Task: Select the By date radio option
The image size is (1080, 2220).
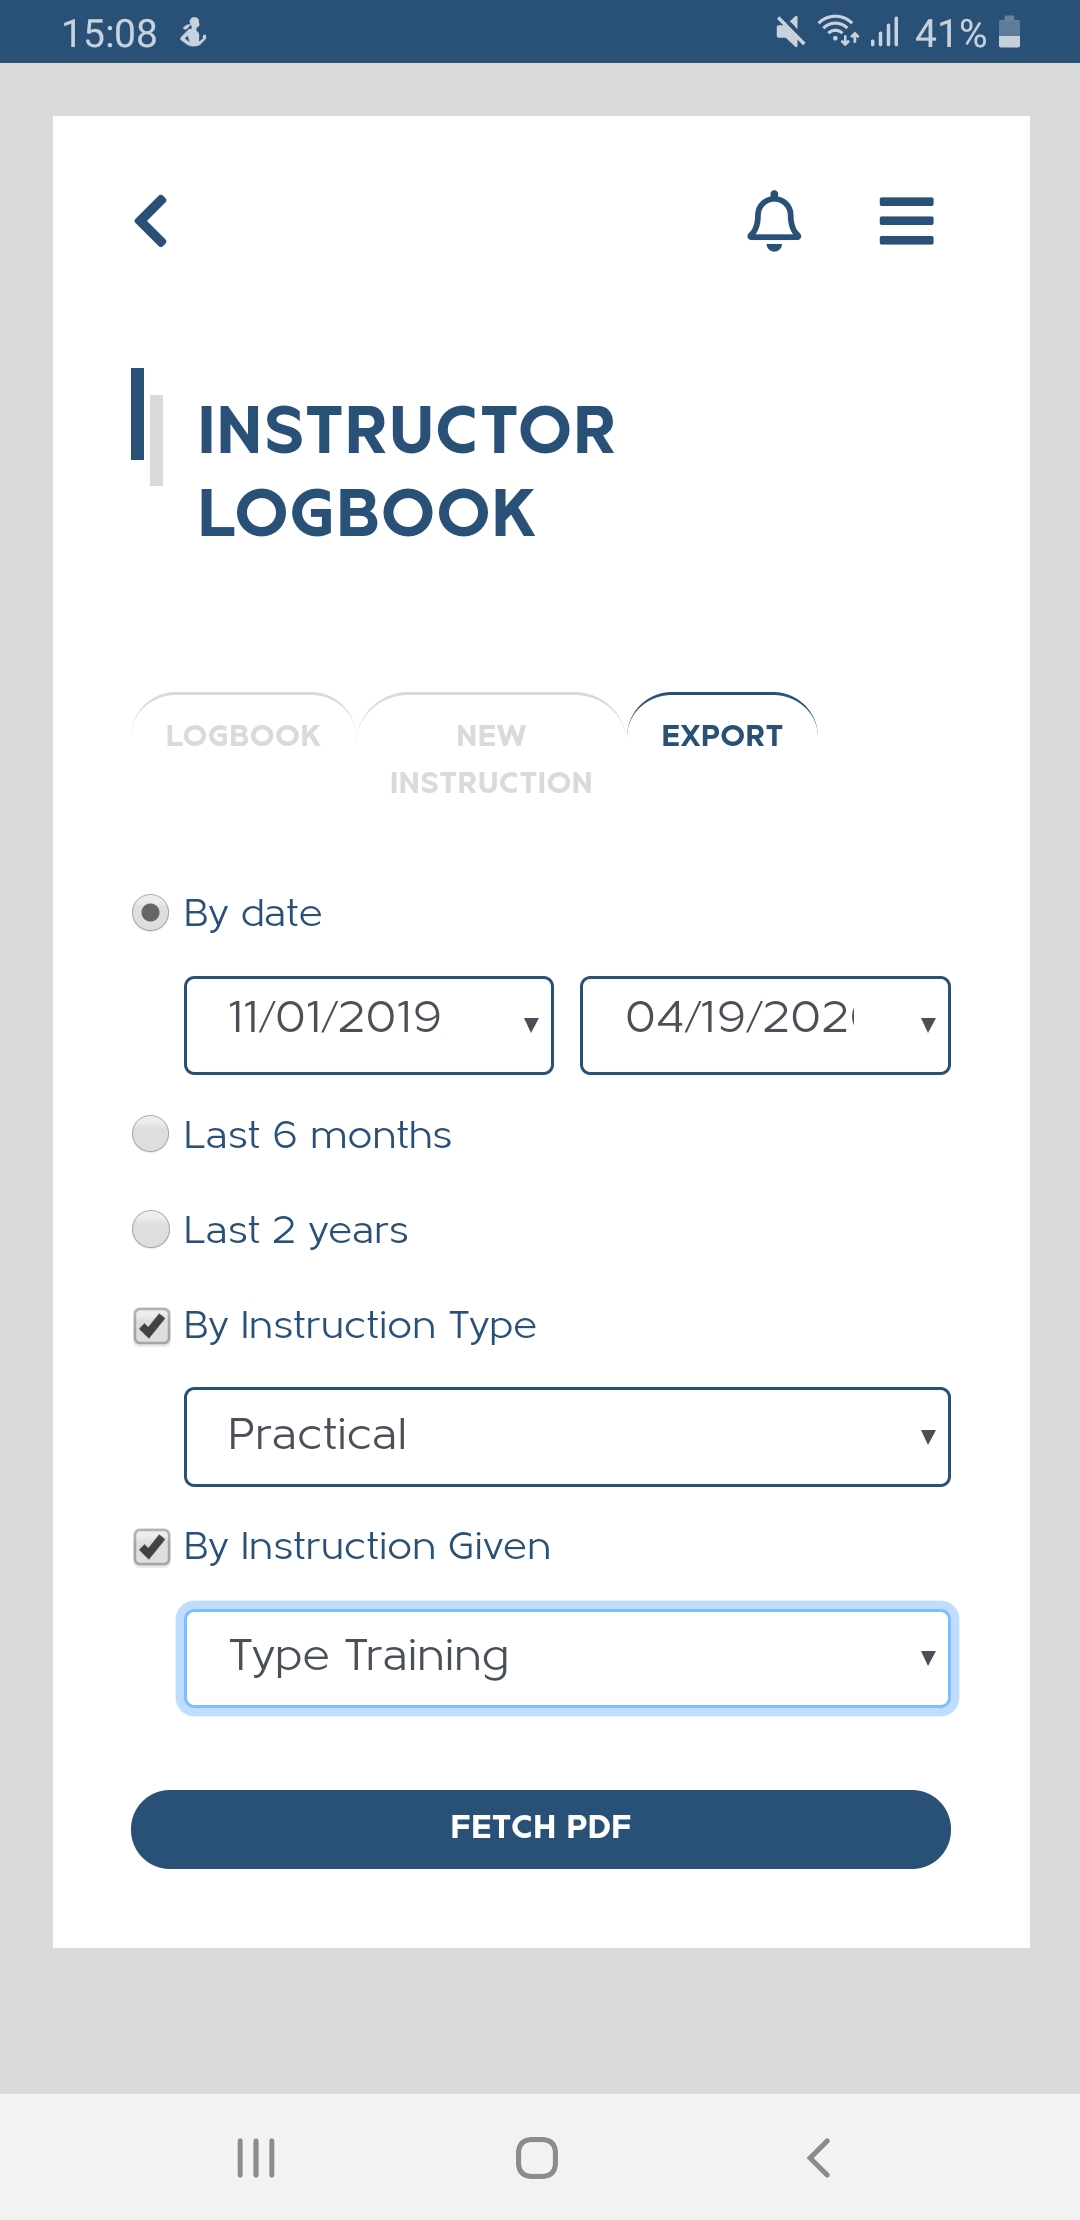Action: [x=151, y=913]
